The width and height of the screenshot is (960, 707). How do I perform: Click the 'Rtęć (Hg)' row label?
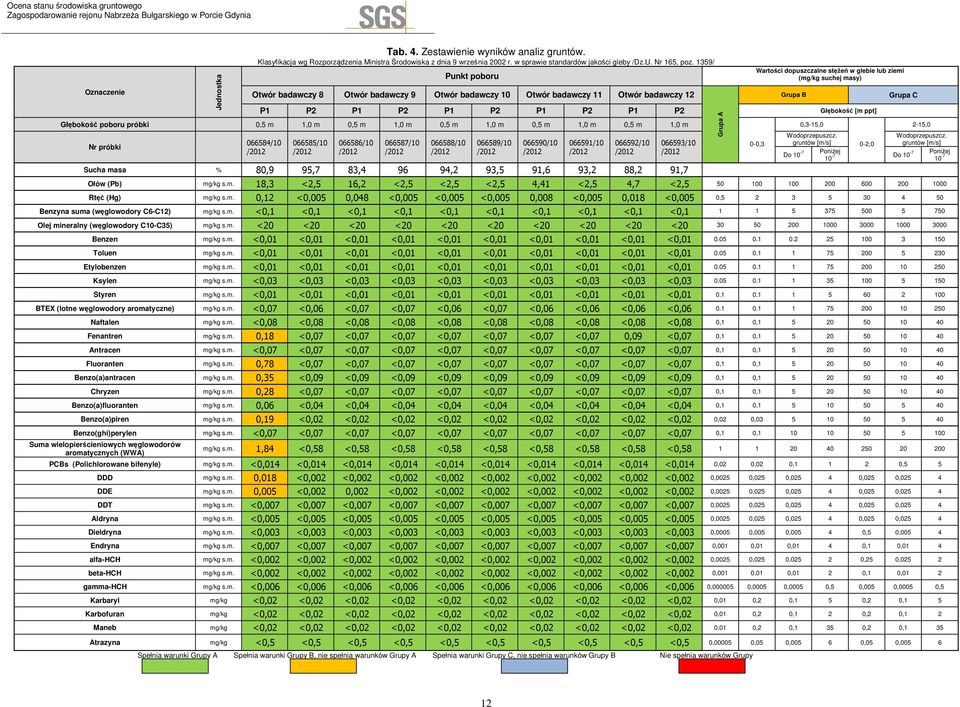click(105, 198)
